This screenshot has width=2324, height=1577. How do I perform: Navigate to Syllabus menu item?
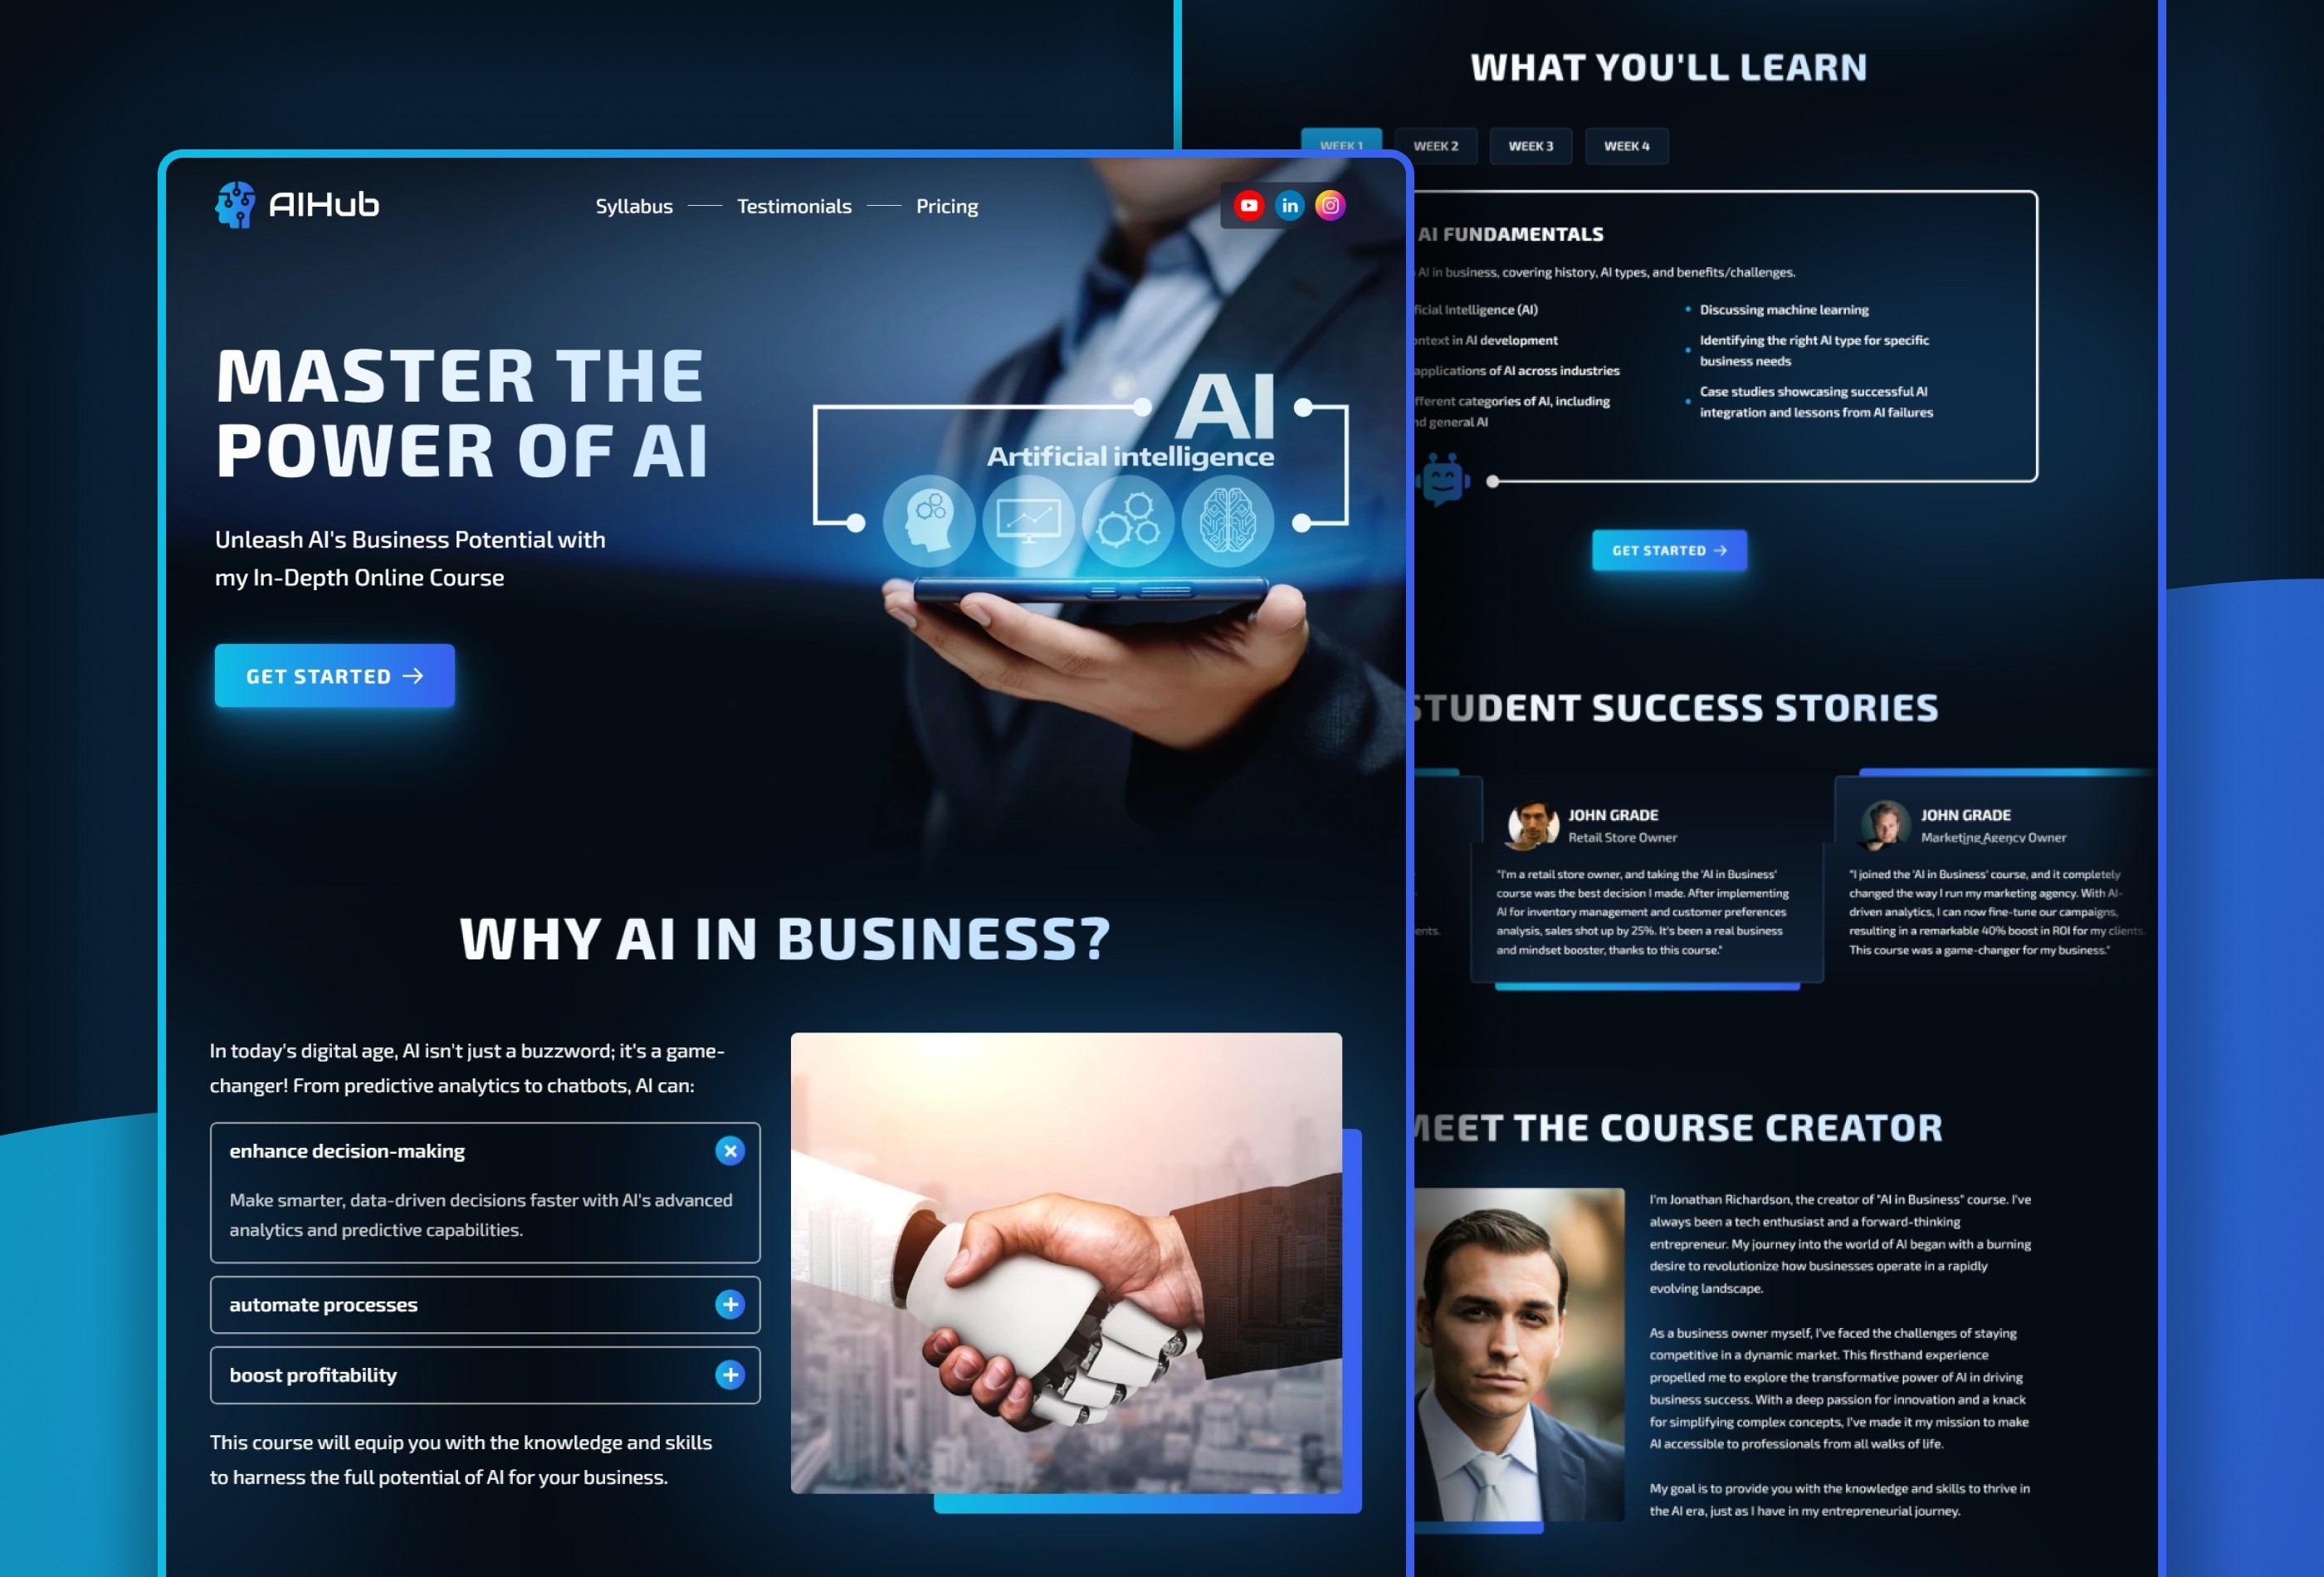point(633,206)
